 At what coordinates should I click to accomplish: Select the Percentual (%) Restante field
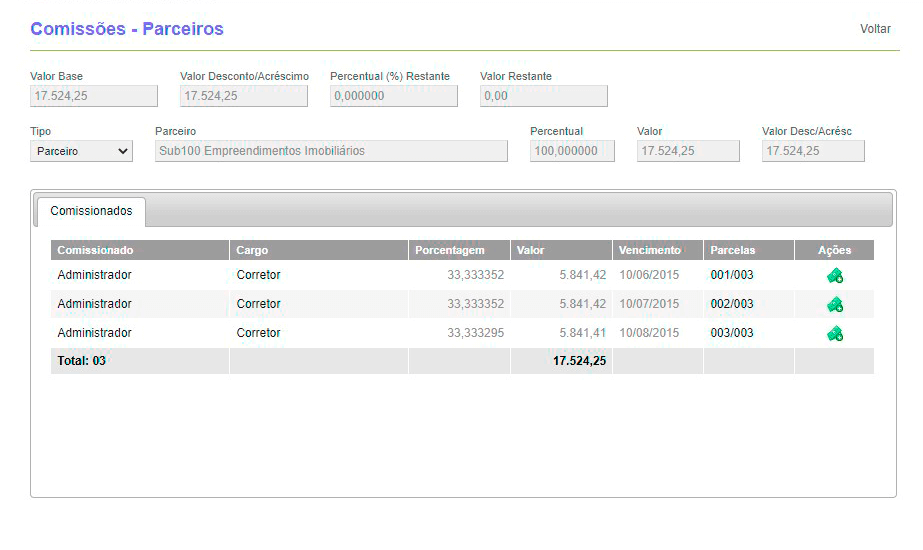coord(394,96)
